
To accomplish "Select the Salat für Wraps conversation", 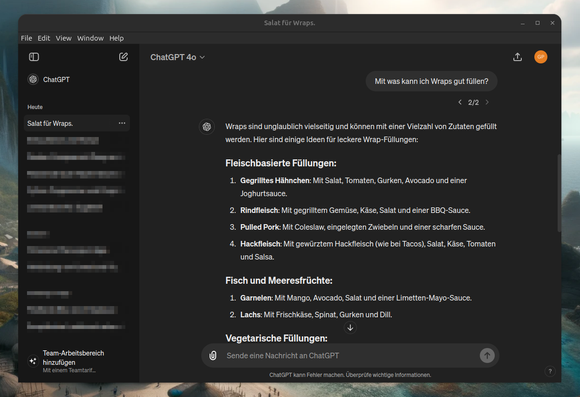I will 77,123.
